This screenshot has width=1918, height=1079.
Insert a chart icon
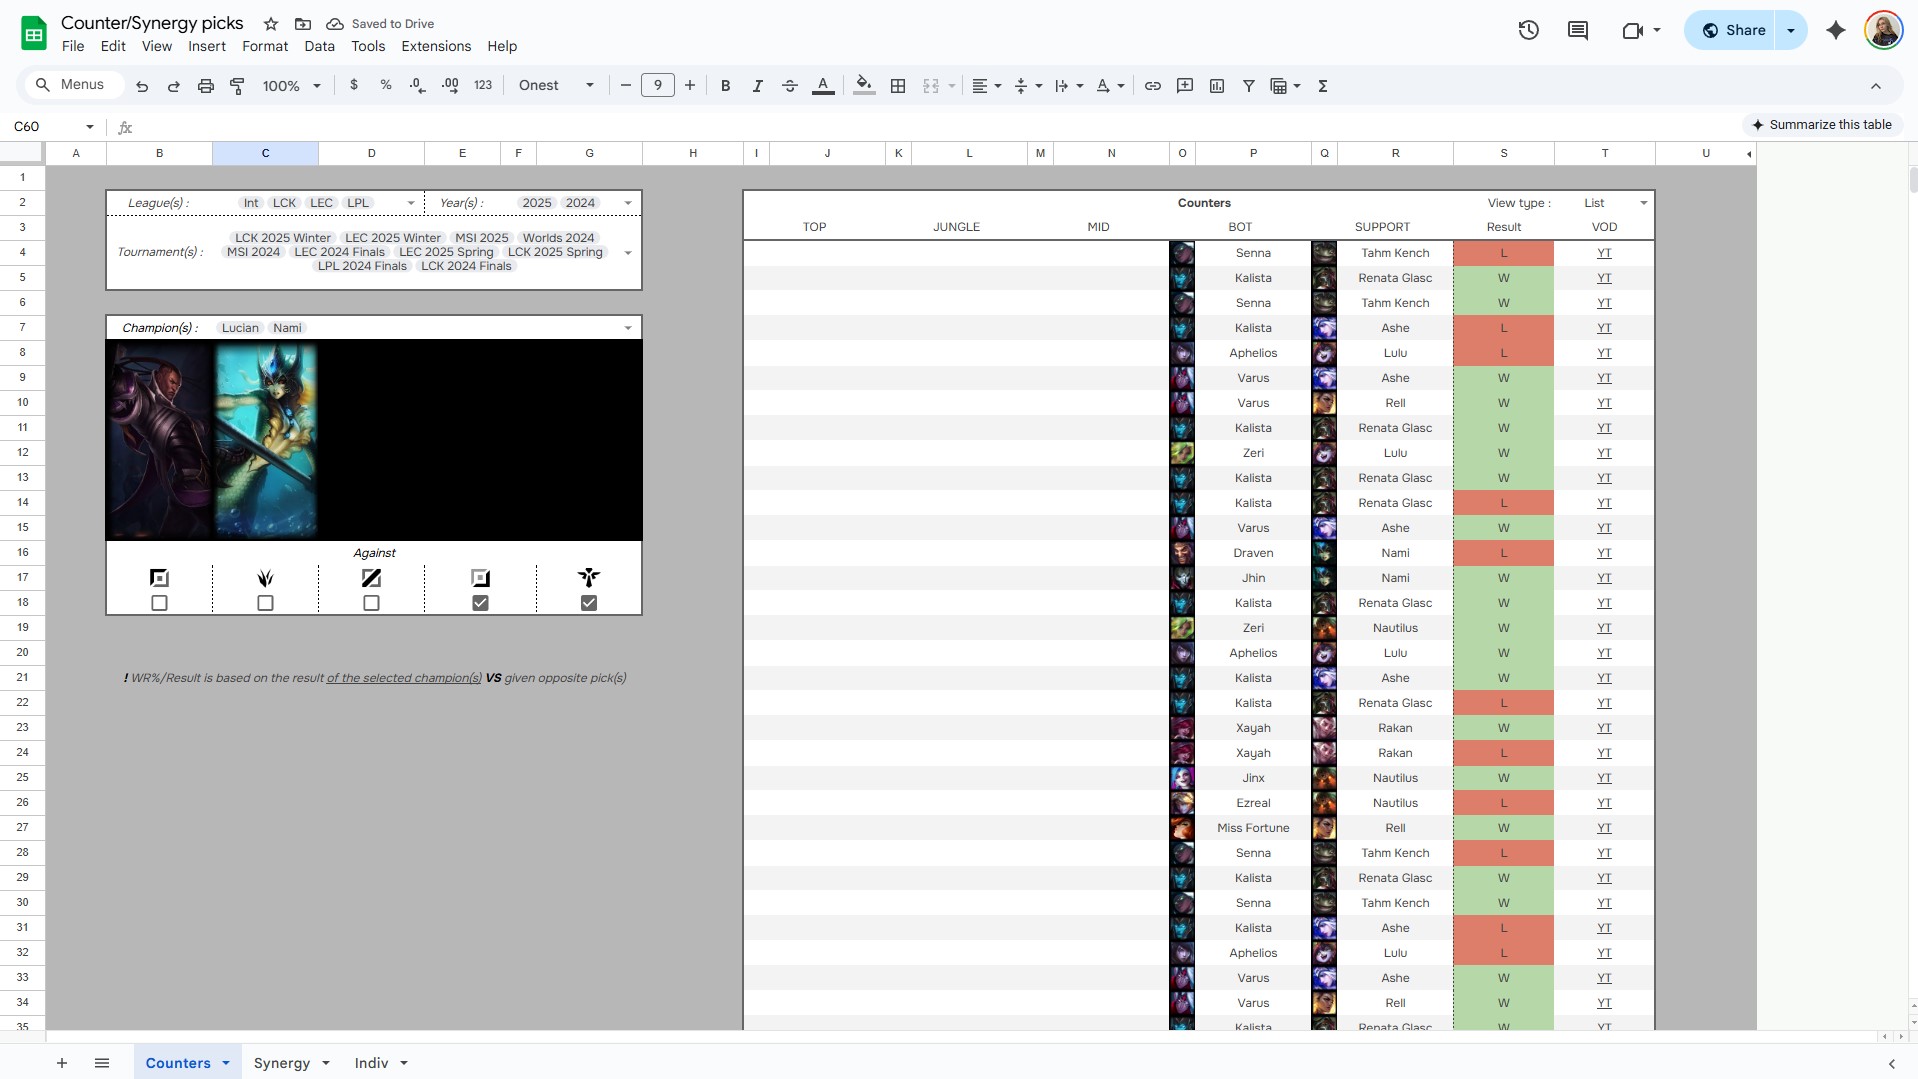pos(1217,86)
